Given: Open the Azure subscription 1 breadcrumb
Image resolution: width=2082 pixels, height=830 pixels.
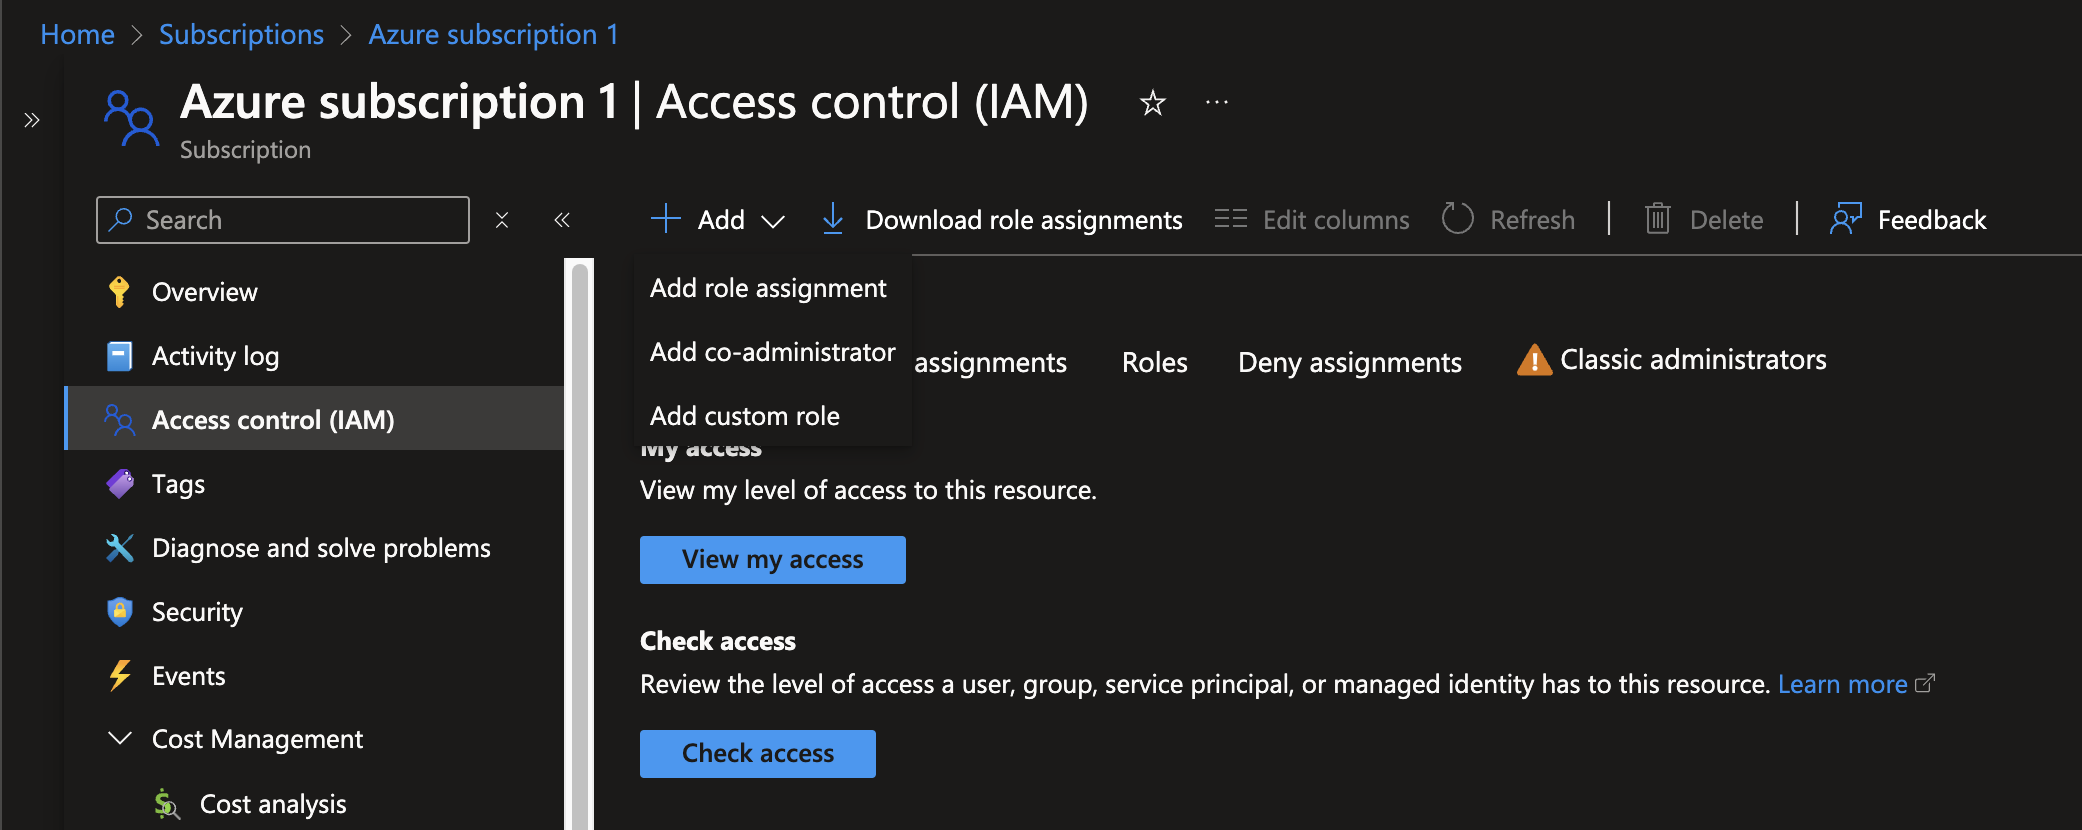Looking at the screenshot, I should (493, 35).
